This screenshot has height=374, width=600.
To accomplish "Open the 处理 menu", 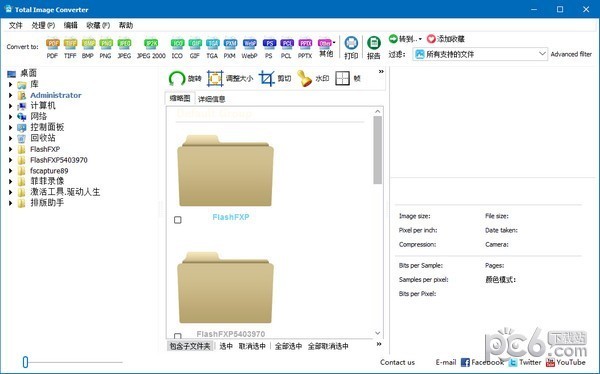I will pos(43,25).
